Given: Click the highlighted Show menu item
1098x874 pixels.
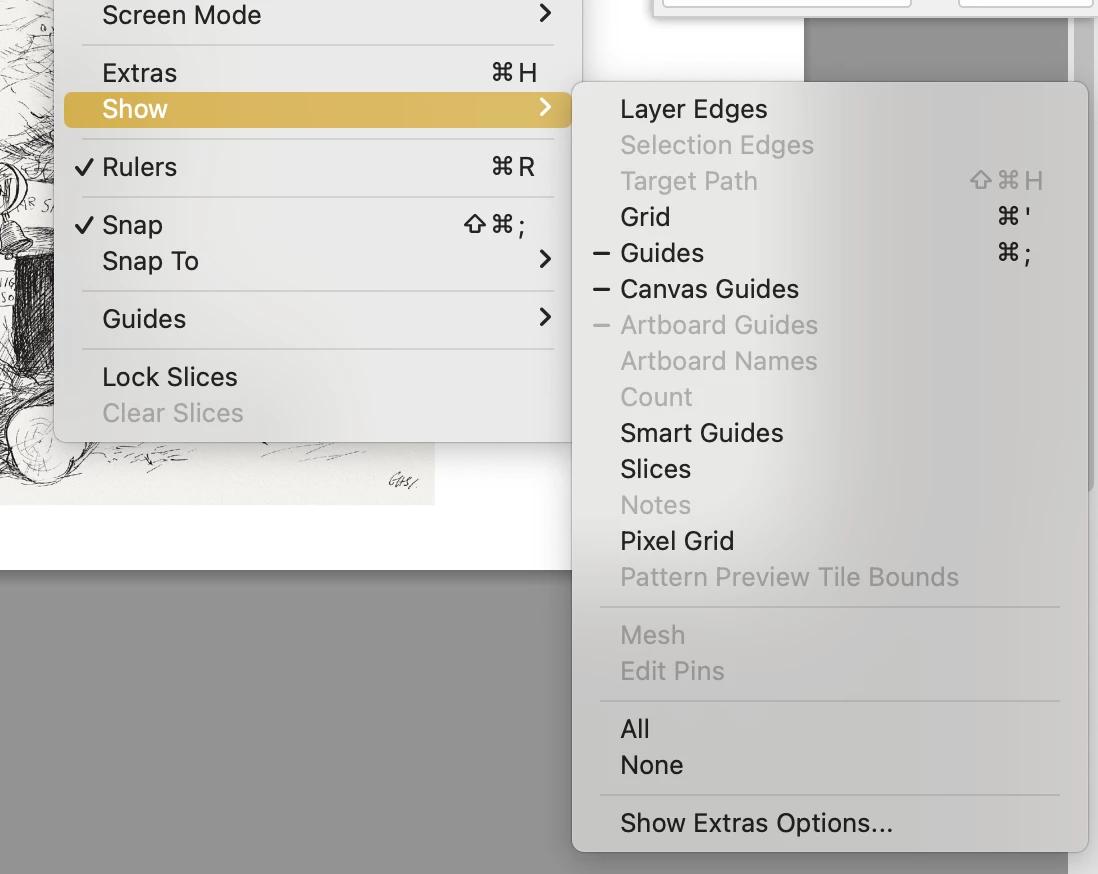Looking at the screenshot, I should [135, 109].
